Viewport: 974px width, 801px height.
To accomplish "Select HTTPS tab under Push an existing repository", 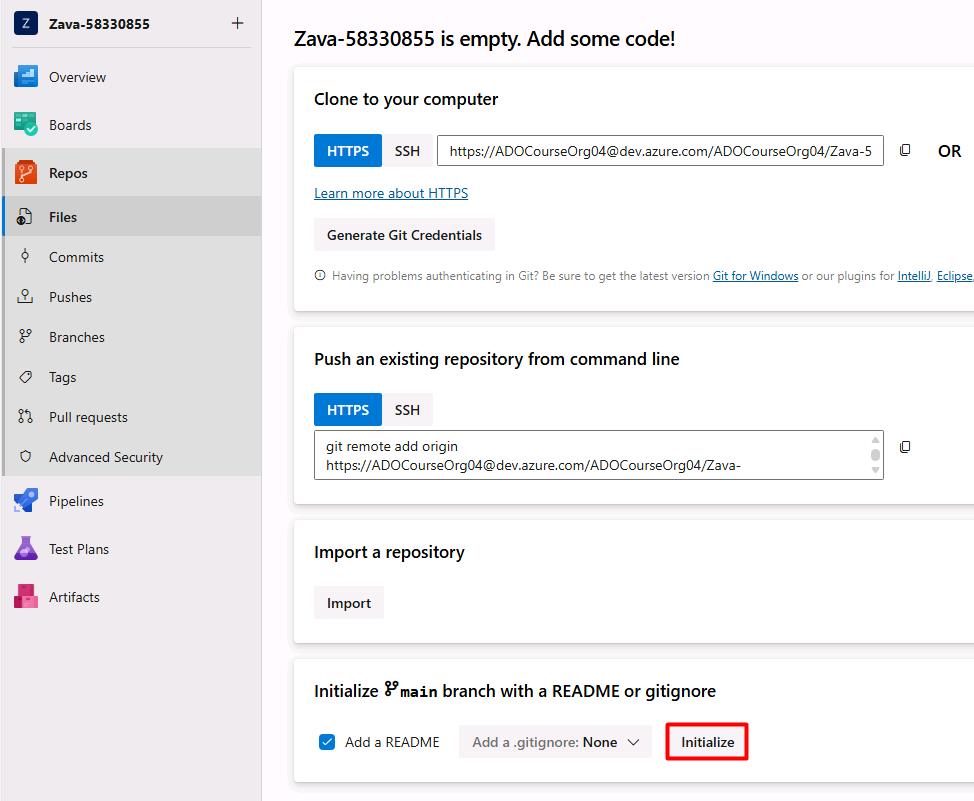I will pos(348,410).
